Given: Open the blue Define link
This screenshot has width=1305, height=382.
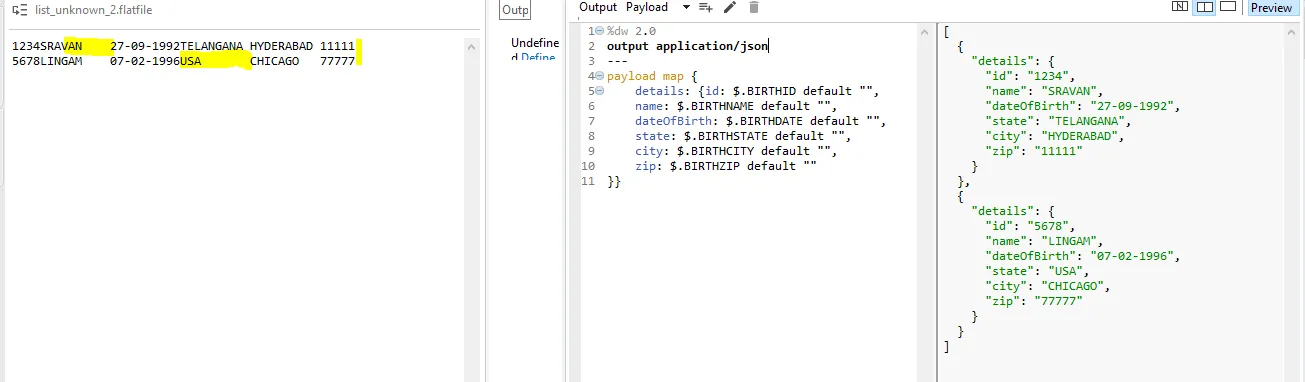Looking at the screenshot, I should (x=538, y=58).
